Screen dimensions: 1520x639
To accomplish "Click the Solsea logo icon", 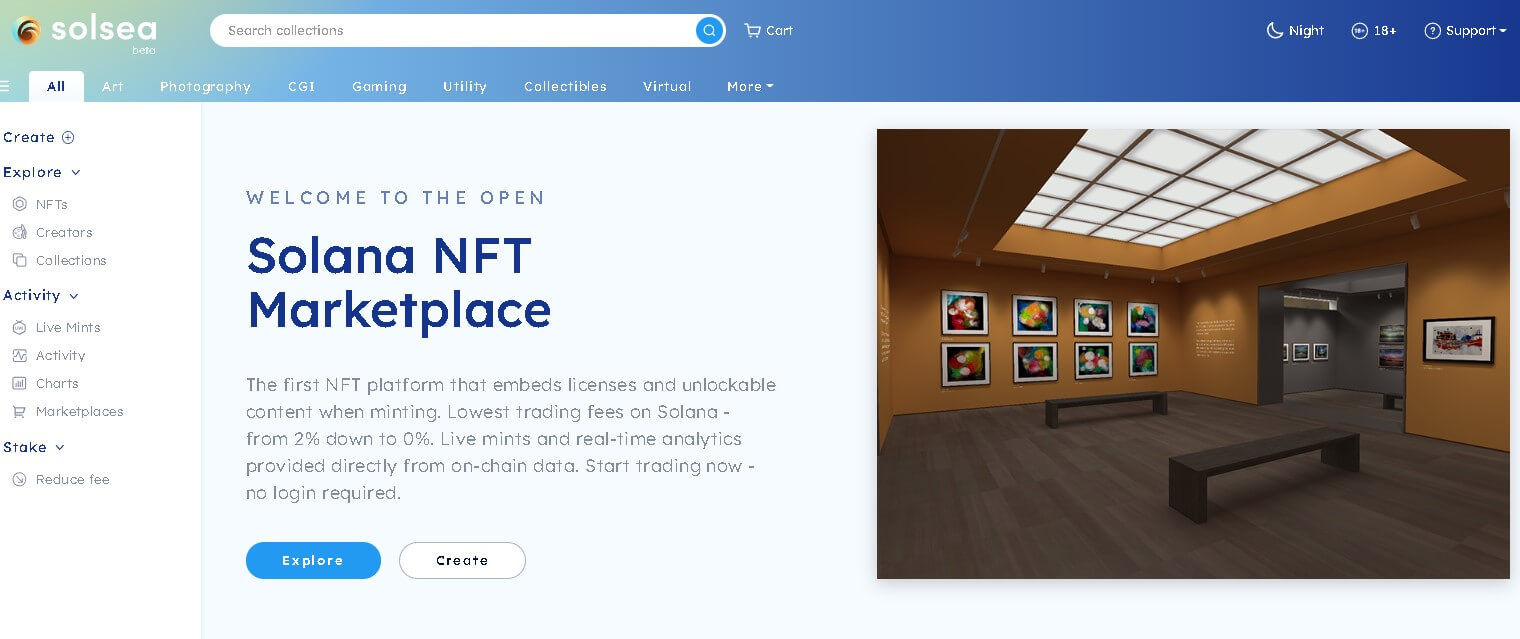I will tap(27, 31).
